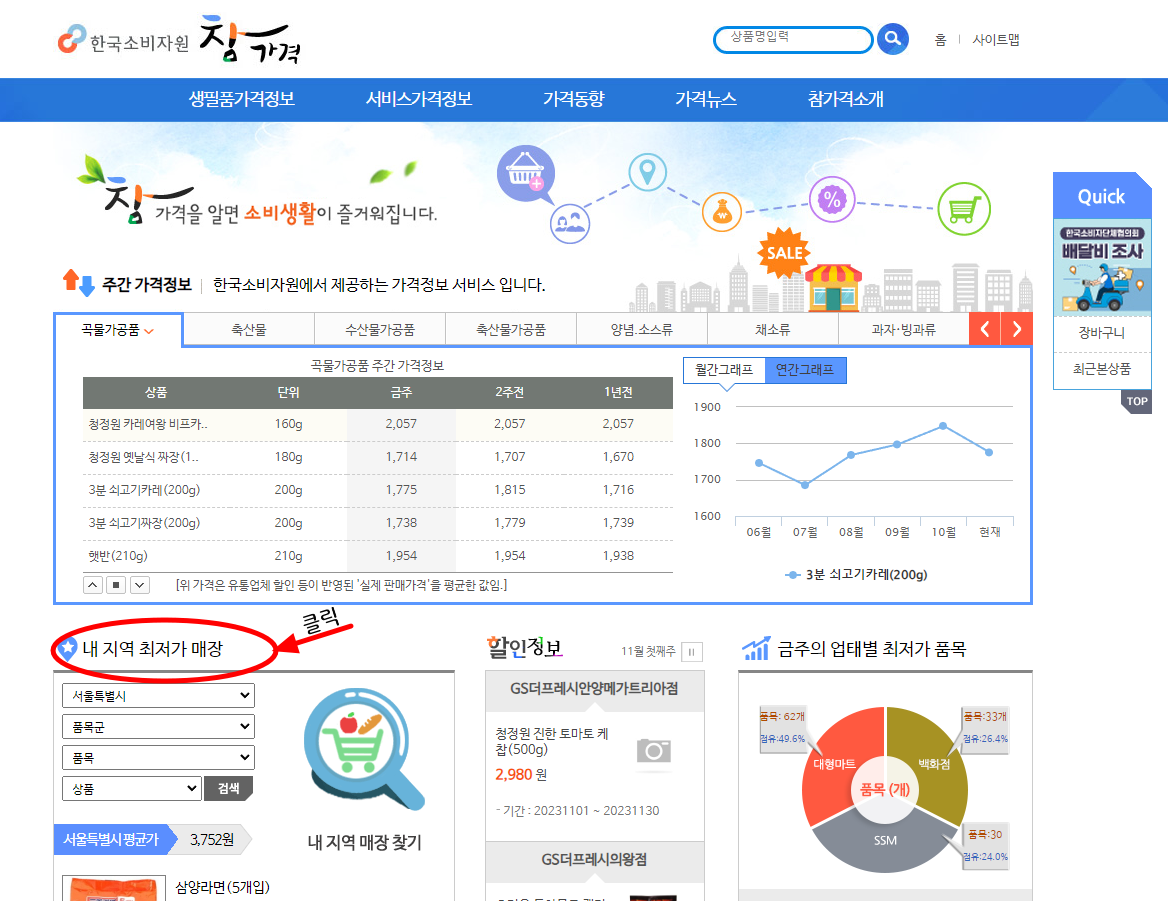The height and width of the screenshot is (901, 1168).
Task: Click the blue search magnifier icon
Action: (x=891, y=40)
